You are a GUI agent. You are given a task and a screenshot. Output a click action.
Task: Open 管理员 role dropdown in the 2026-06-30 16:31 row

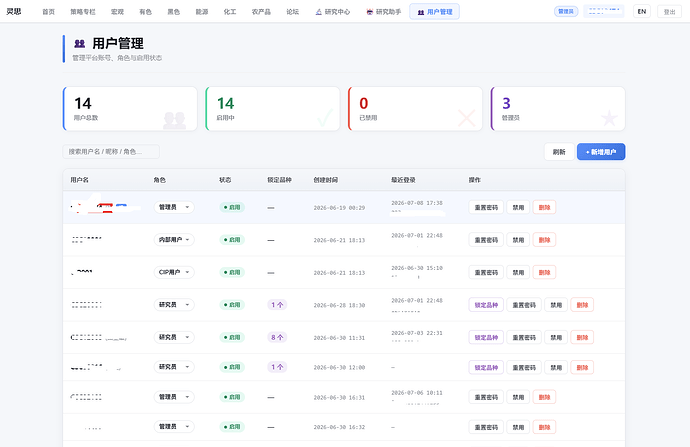pyautogui.click(x=174, y=397)
